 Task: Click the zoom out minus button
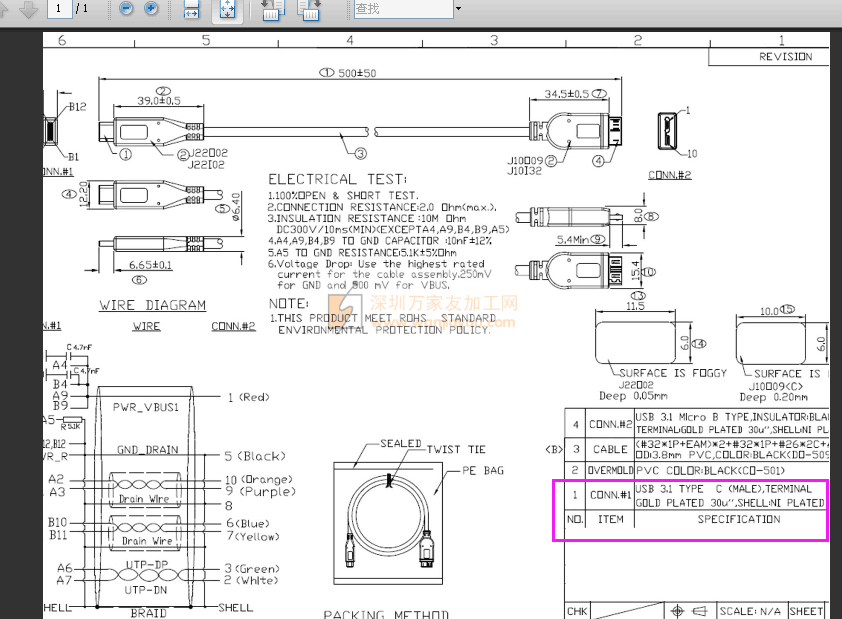[126, 9]
